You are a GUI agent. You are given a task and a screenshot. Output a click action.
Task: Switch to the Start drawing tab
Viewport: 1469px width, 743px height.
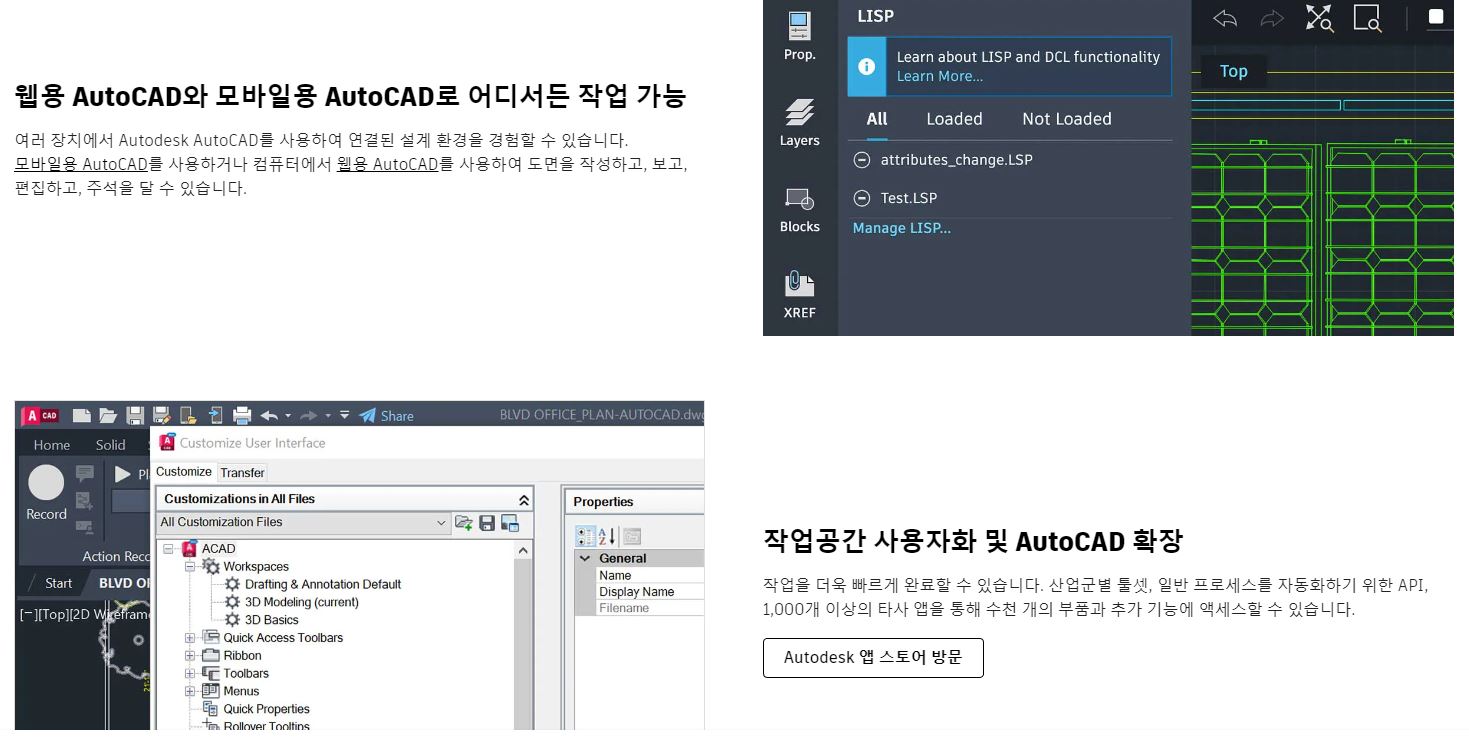59,583
